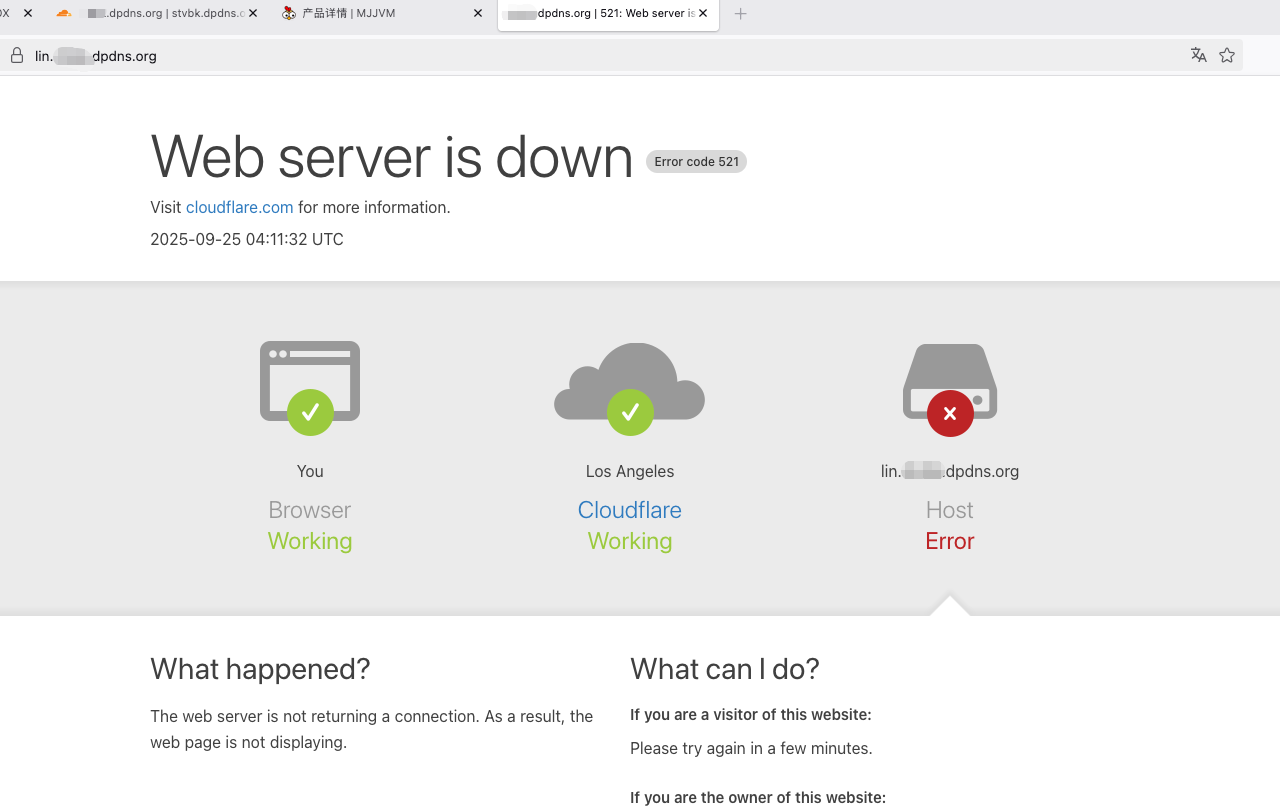Image resolution: width=1280 pixels, height=810 pixels.
Task: Click the address bar URL field
Action: pyautogui.click(x=600, y=56)
